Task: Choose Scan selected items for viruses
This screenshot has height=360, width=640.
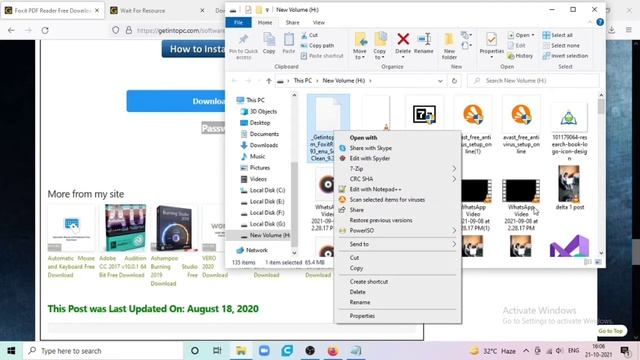Action: tap(398, 200)
